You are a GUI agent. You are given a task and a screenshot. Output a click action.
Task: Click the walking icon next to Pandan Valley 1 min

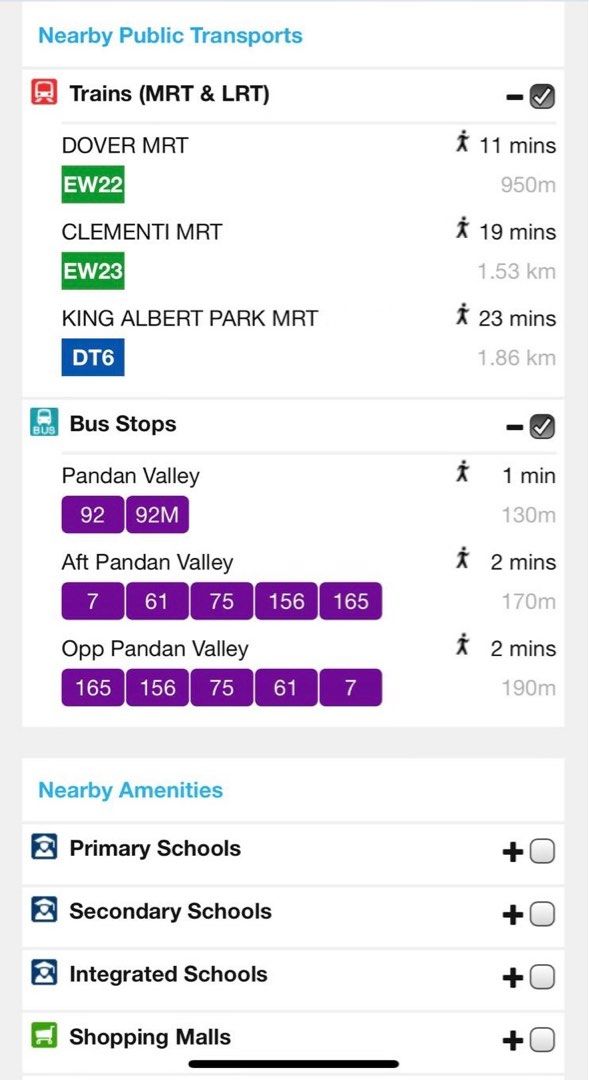[462, 474]
